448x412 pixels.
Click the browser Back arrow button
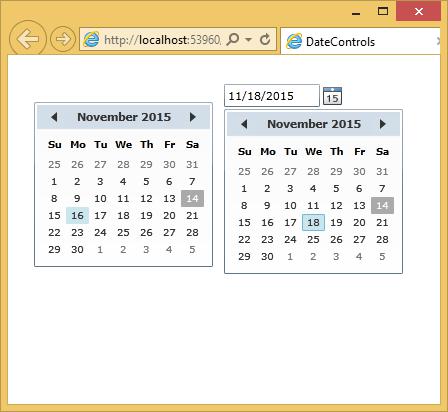[x=28, y=39]
